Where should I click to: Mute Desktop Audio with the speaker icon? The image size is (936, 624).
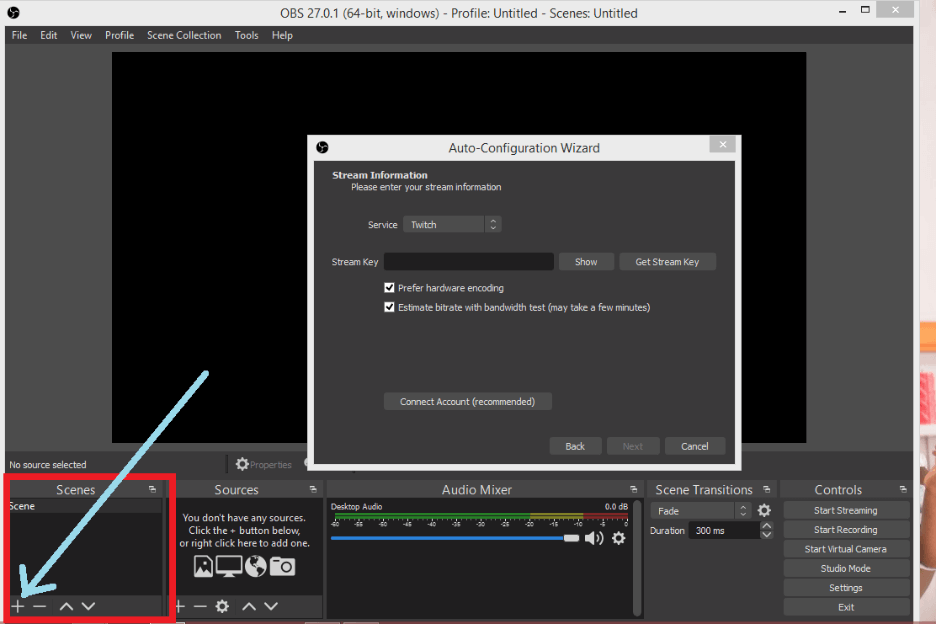pos(594,538)
